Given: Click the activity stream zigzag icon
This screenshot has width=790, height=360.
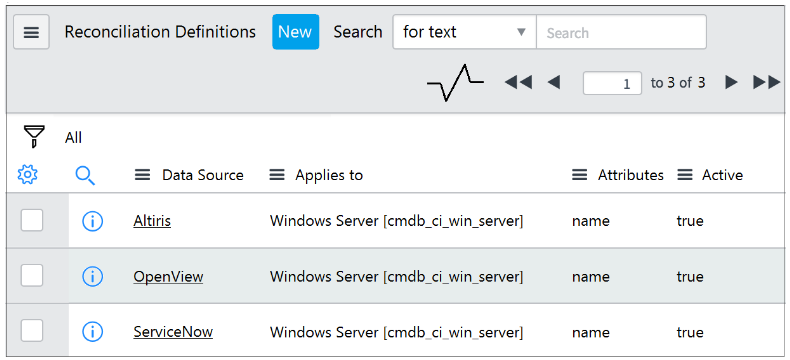Looking at the screenshot, I should click(455, 83).
